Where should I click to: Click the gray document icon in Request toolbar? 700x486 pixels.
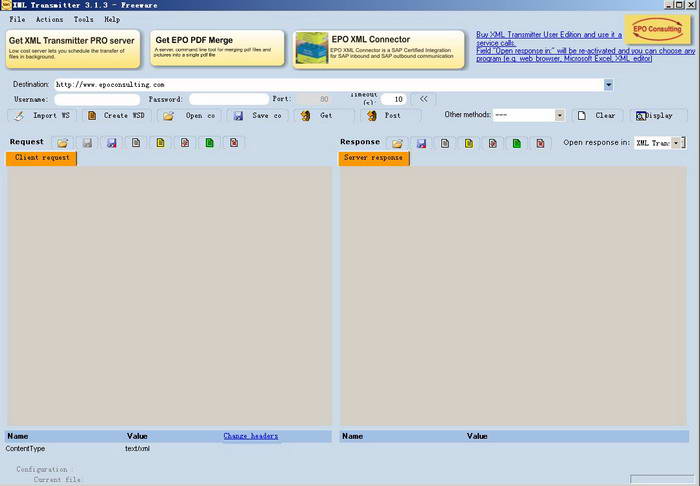[136, 143]
